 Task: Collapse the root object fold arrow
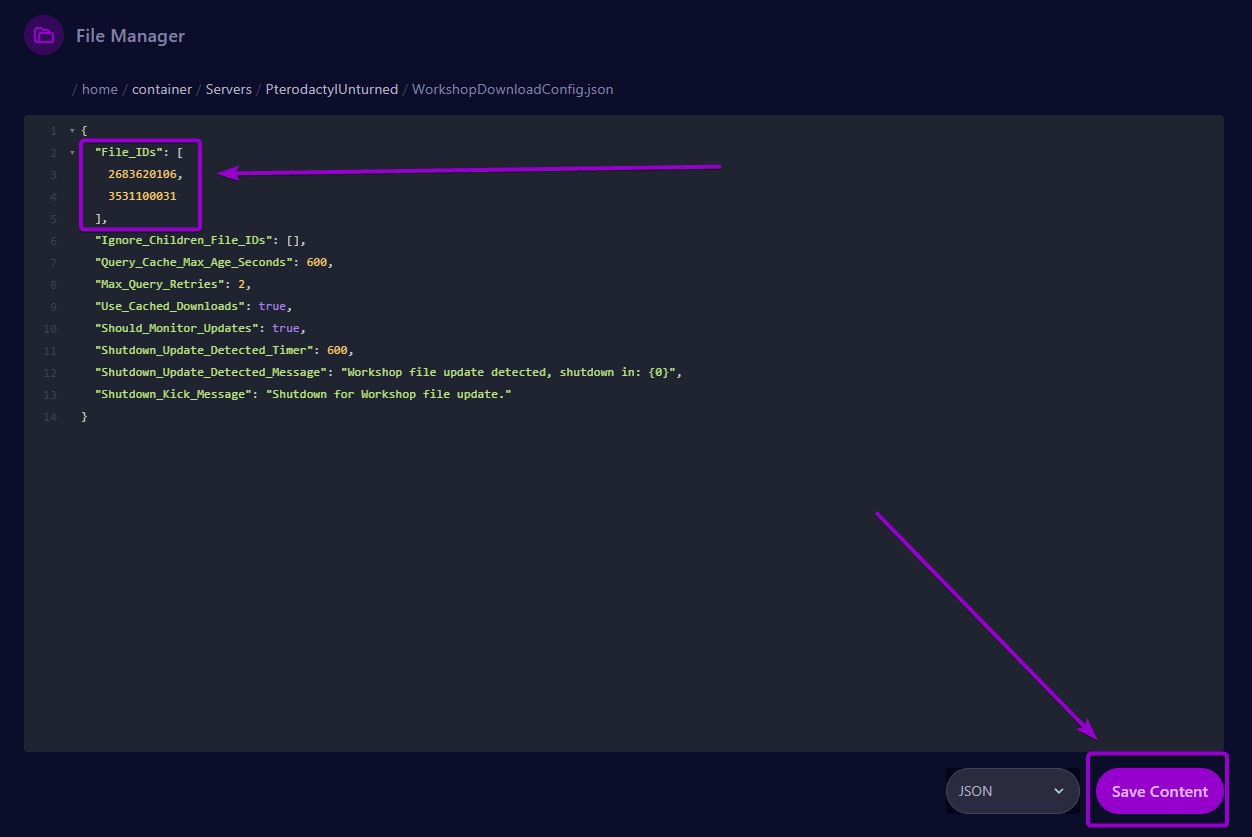click(72, 131)
